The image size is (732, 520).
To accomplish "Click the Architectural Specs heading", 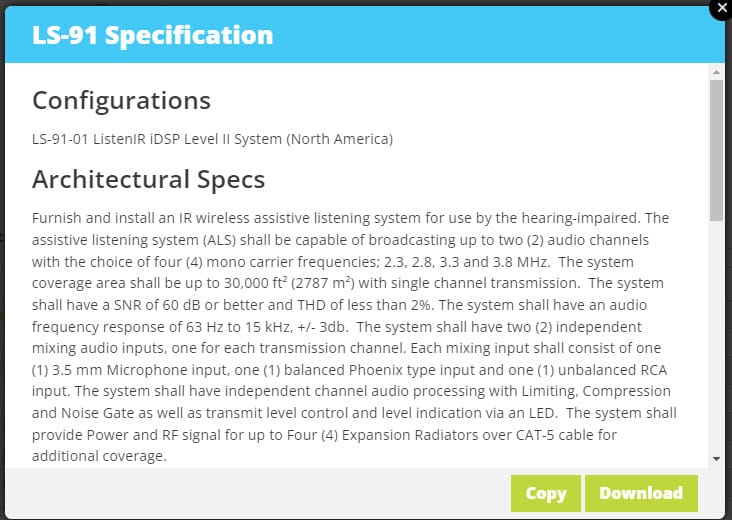I will (148, 179).
